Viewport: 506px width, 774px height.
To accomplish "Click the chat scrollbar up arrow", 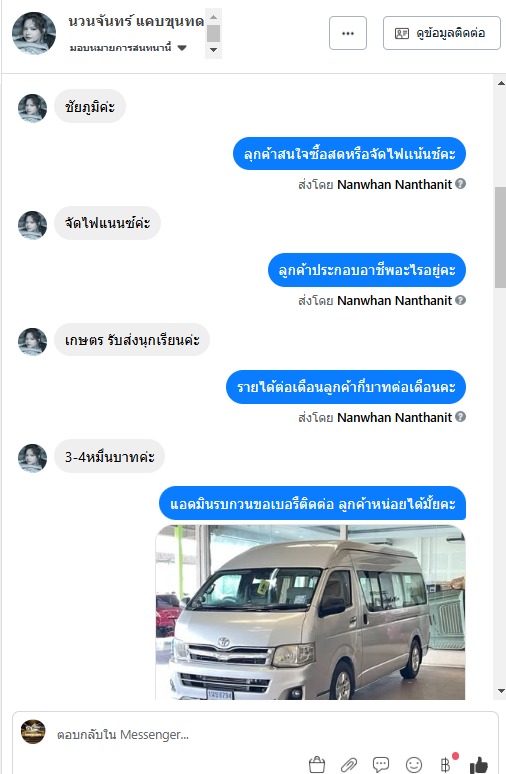I will [501, 83].
